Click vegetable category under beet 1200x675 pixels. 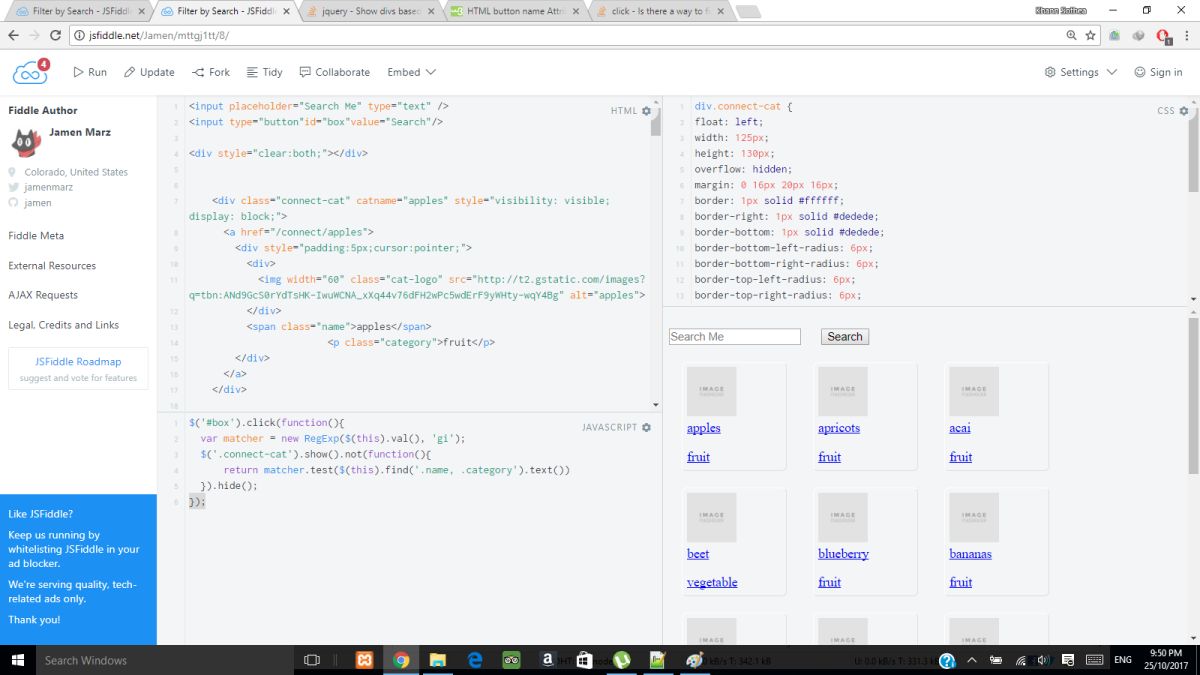712,583
